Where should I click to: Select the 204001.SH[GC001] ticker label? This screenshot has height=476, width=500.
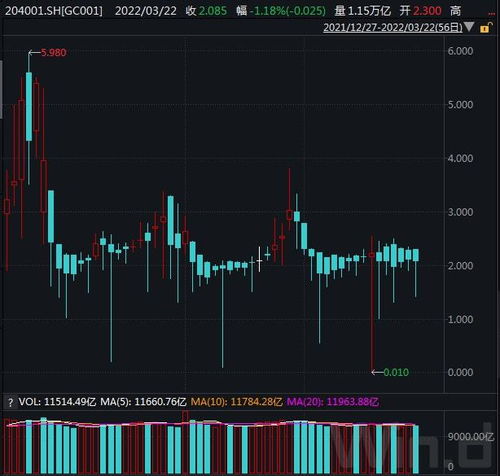tap(54, 11)
